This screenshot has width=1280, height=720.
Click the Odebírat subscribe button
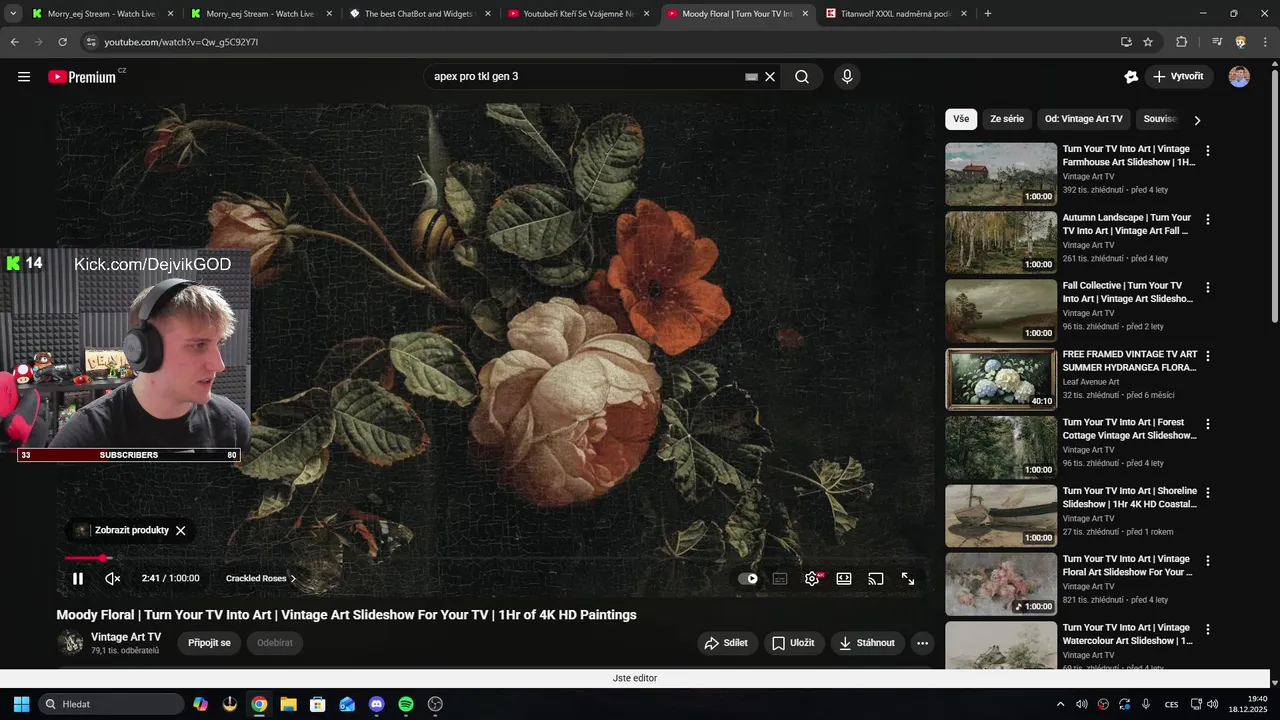click(x=275, y=643)
